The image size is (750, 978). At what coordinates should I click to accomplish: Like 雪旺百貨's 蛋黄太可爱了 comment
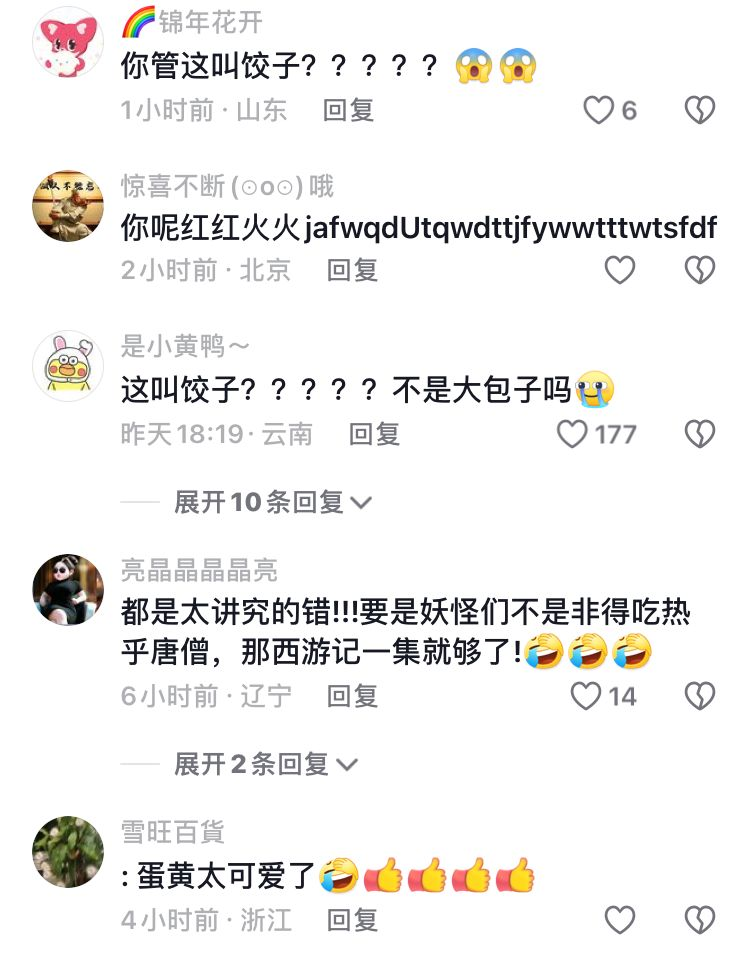click(x=620, y=920)
